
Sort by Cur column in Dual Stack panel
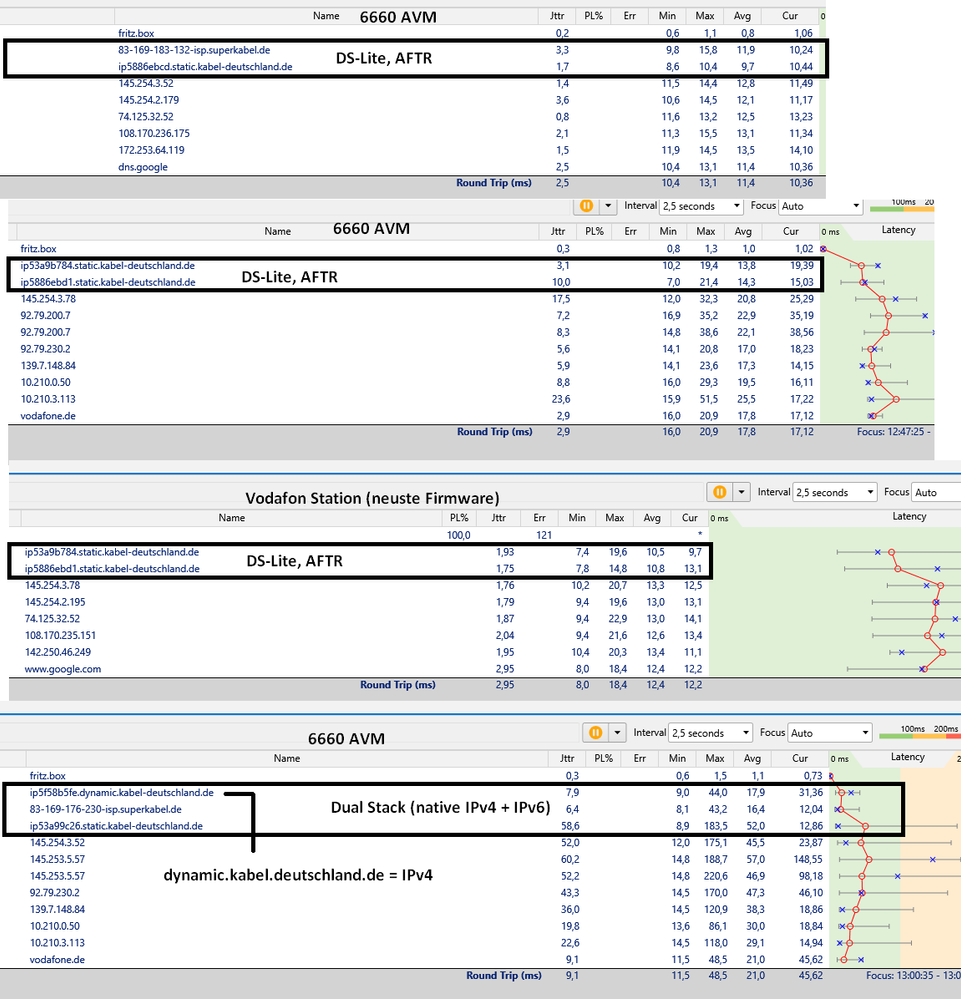[800, 758]
